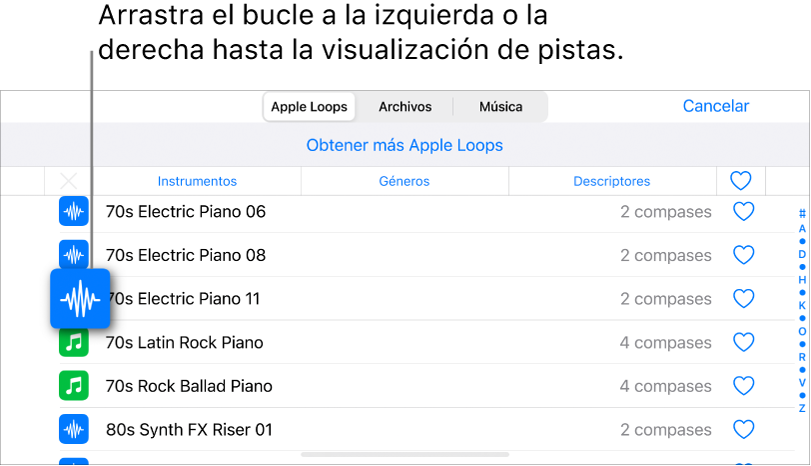Screen dimensions: 811x466
Task: Open the Descriptores filter
Action: [x=611, y=181]
